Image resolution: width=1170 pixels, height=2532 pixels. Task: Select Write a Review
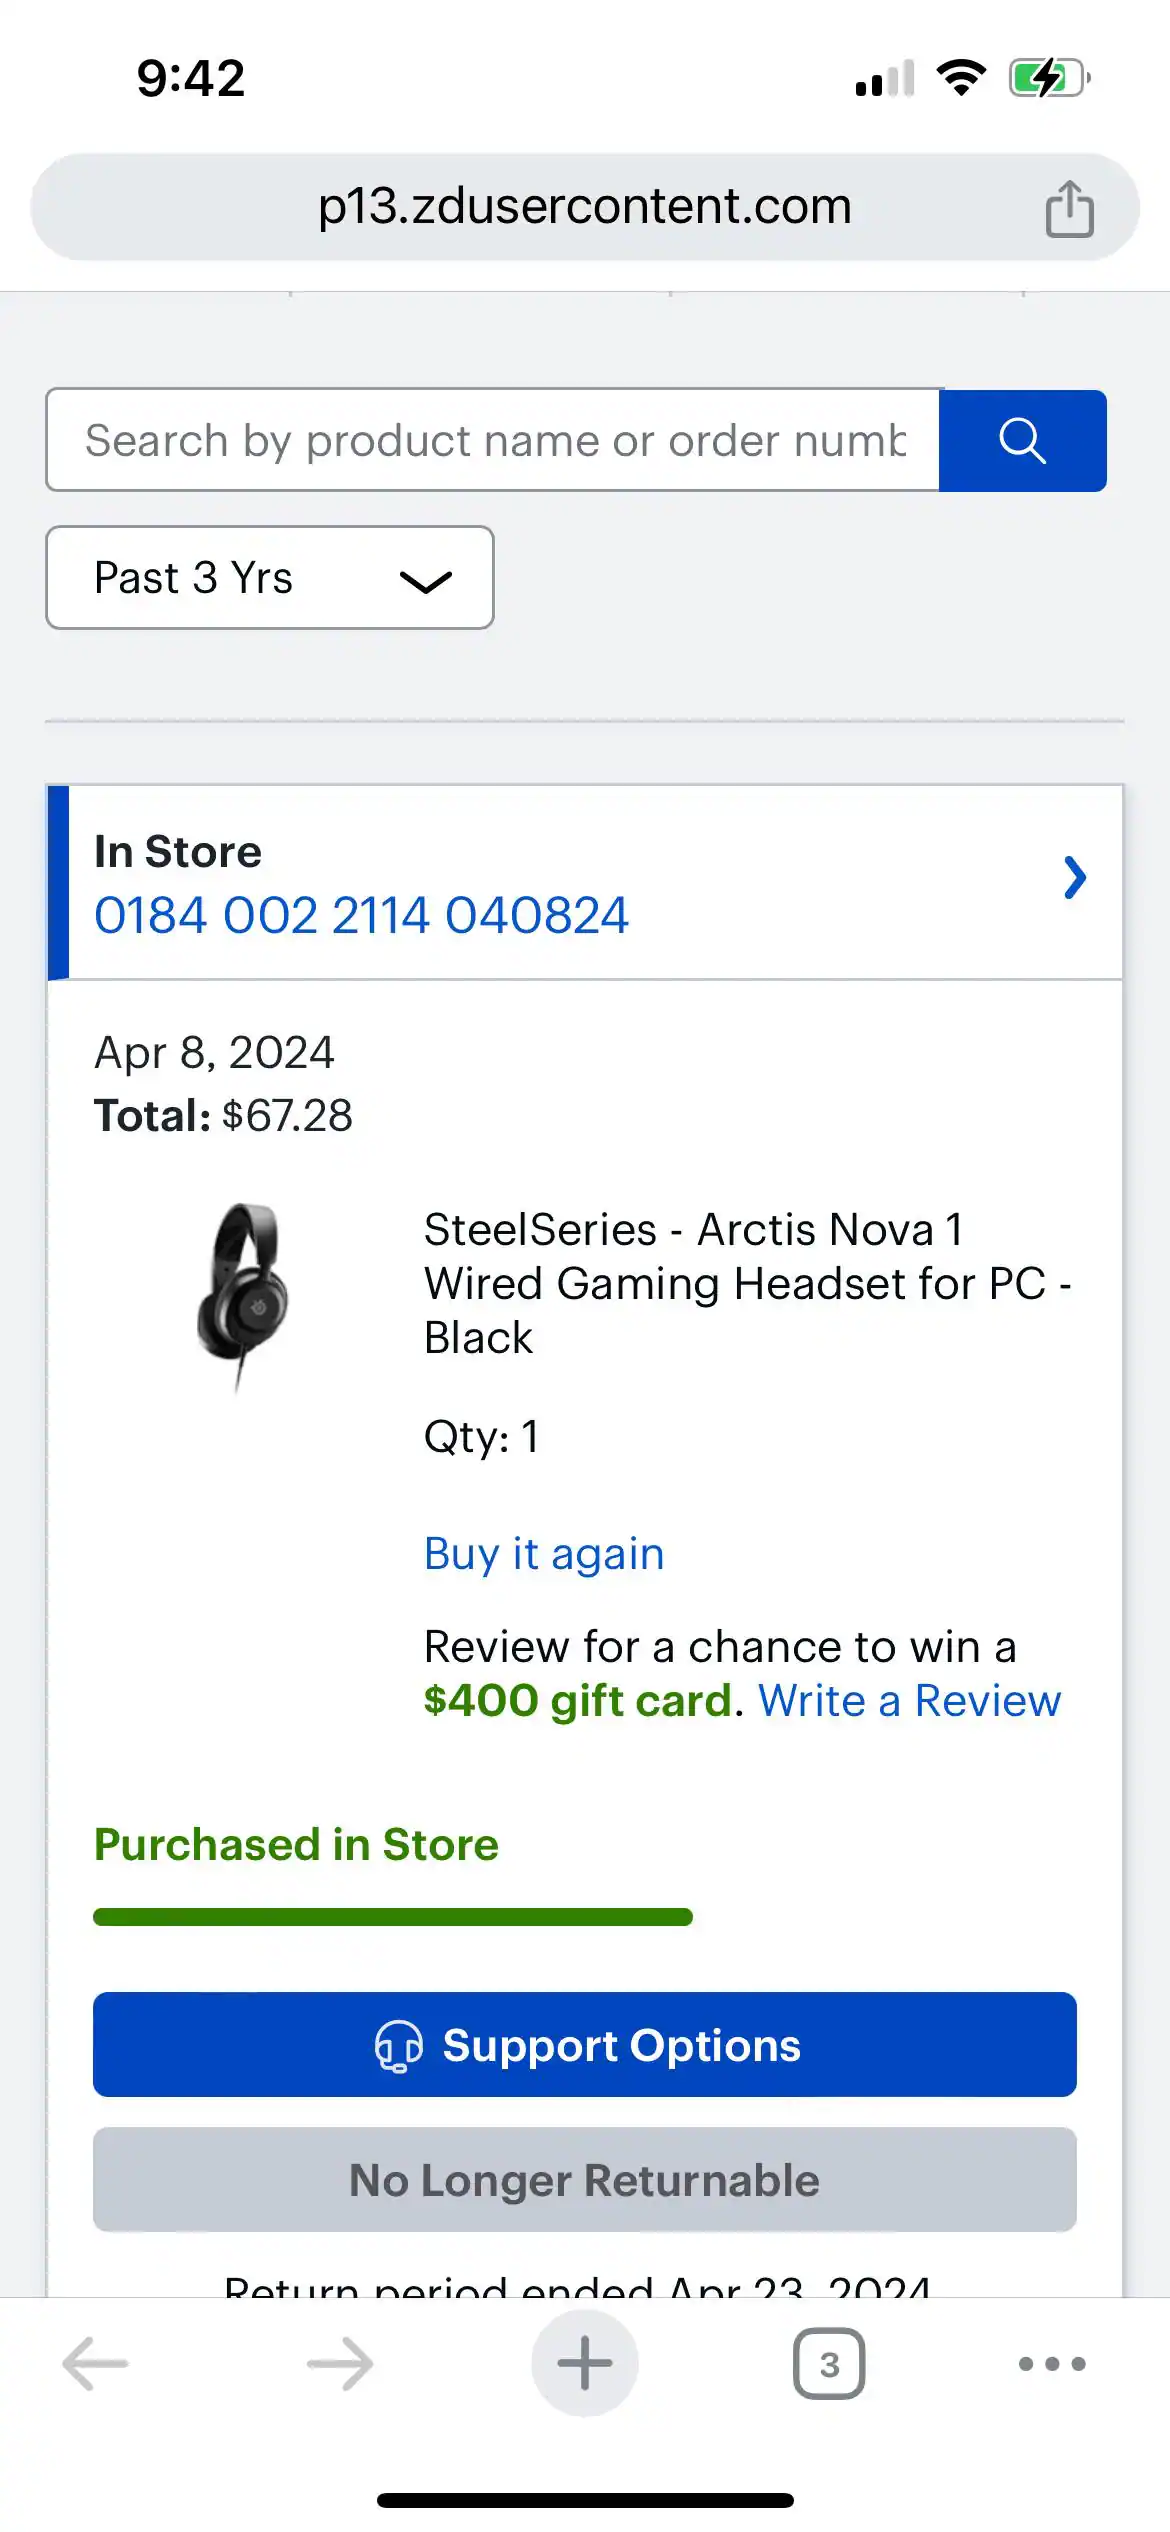pyautogui.click(x=909, y=1699)
